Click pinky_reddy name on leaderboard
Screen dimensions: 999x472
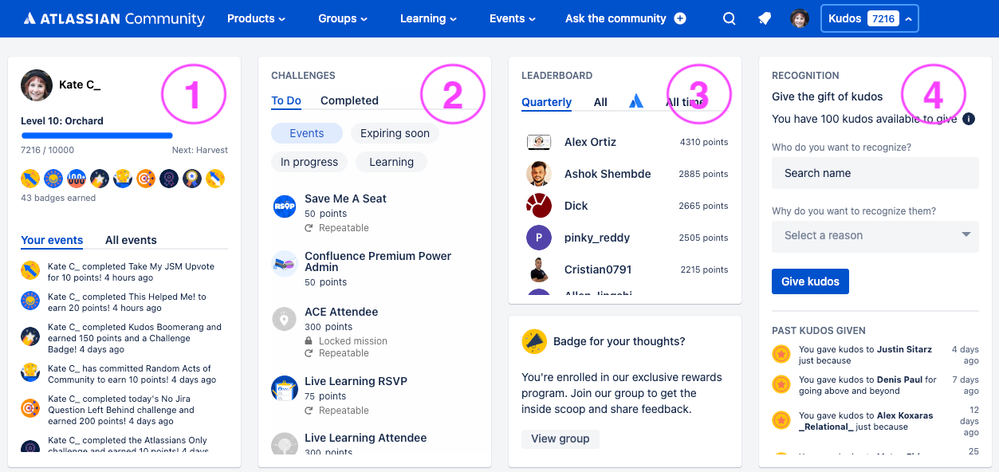pos(597,238)
